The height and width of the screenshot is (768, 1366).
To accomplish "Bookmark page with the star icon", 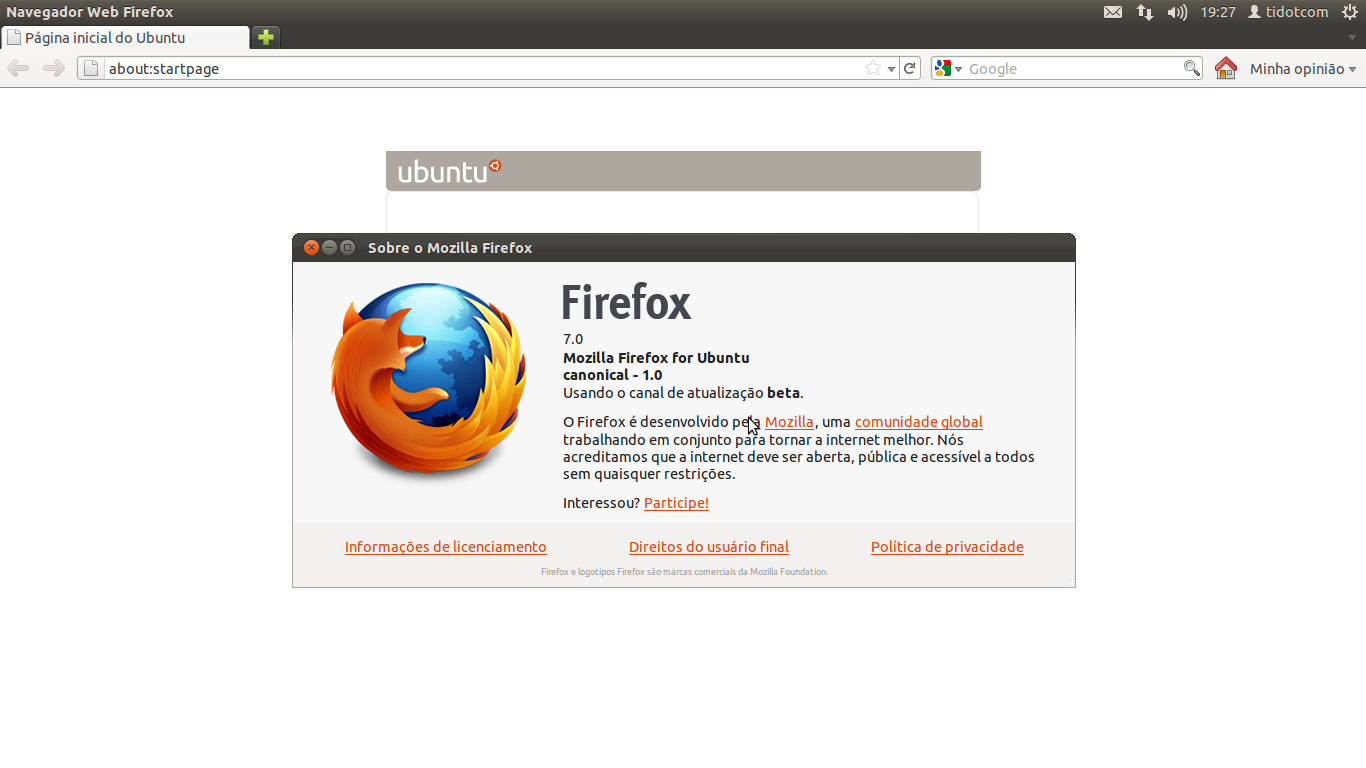I will point(873,68).
